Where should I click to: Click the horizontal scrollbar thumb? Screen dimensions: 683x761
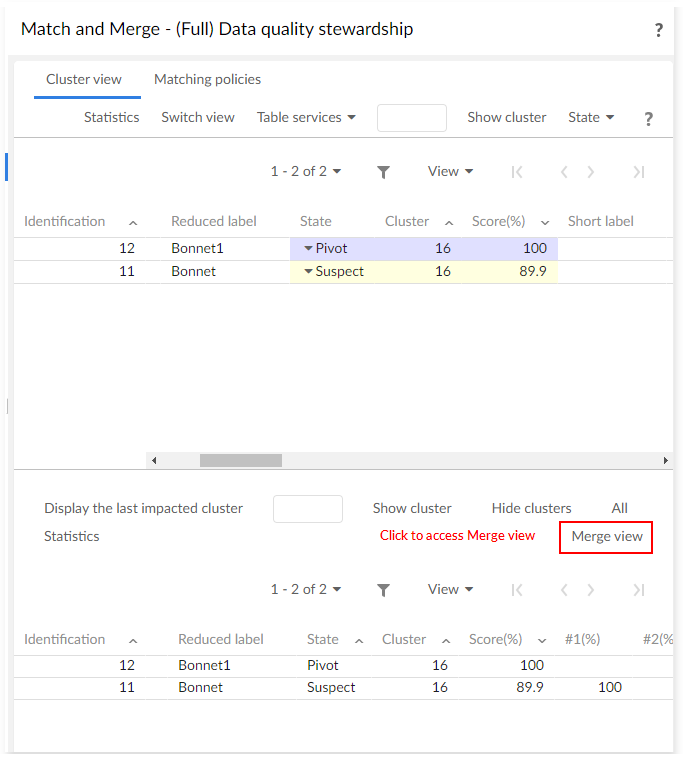(240, 461)
